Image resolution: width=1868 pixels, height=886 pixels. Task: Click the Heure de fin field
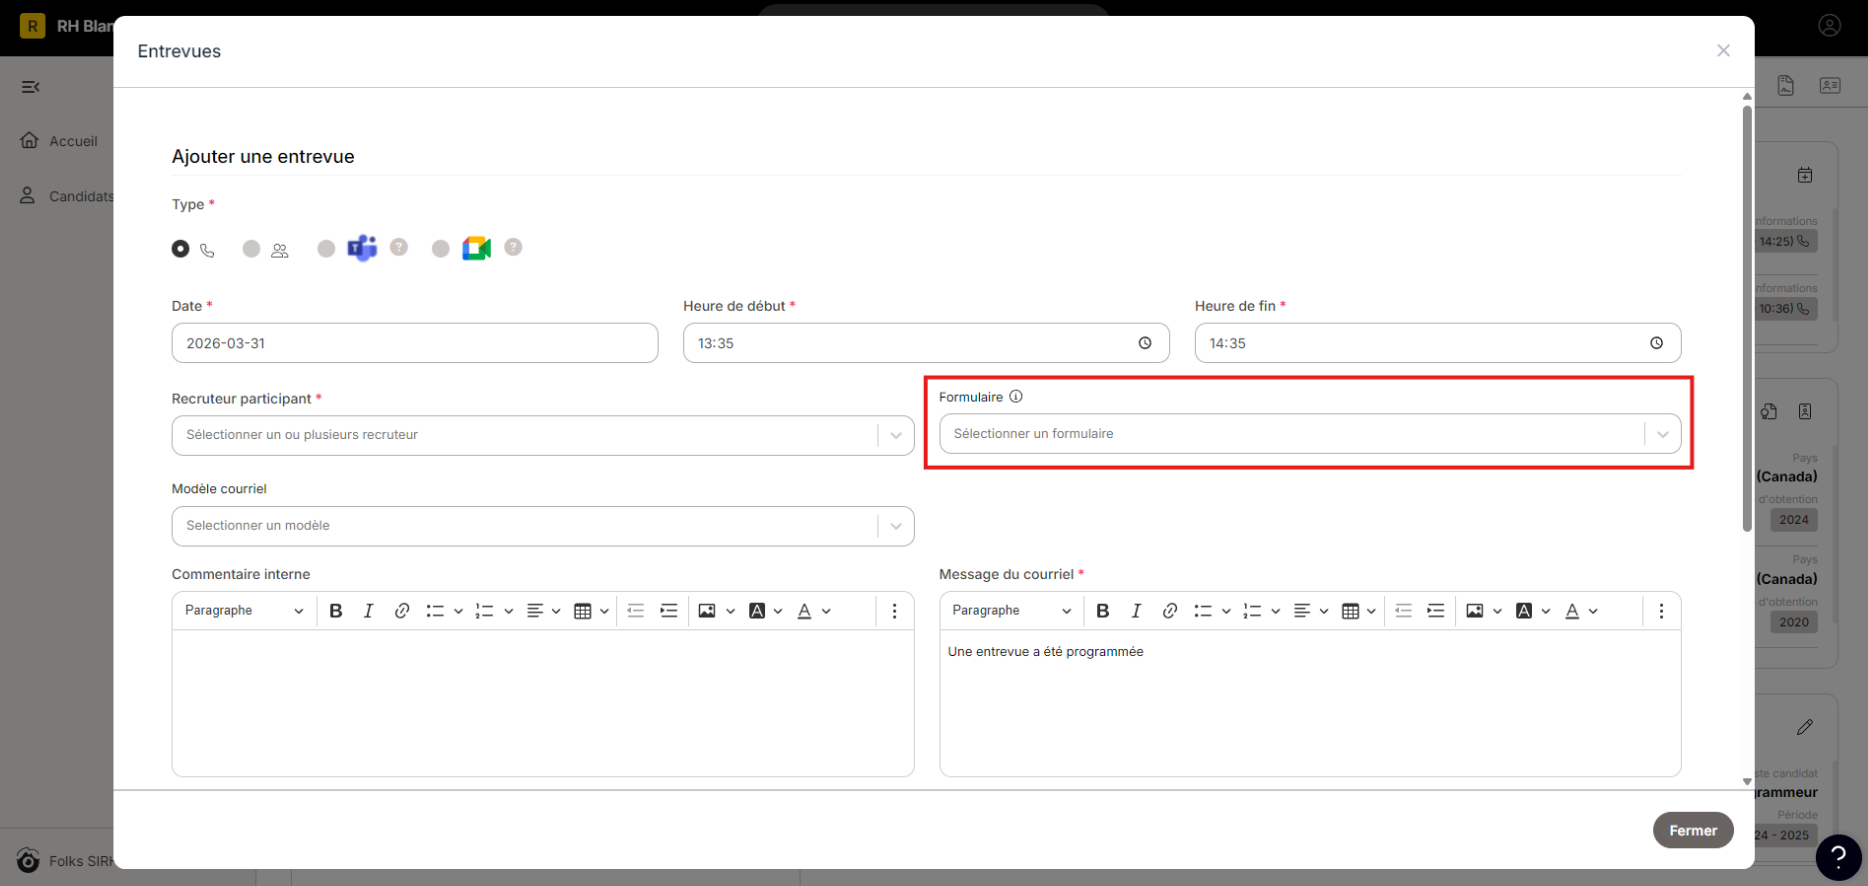click(1437, 343)
